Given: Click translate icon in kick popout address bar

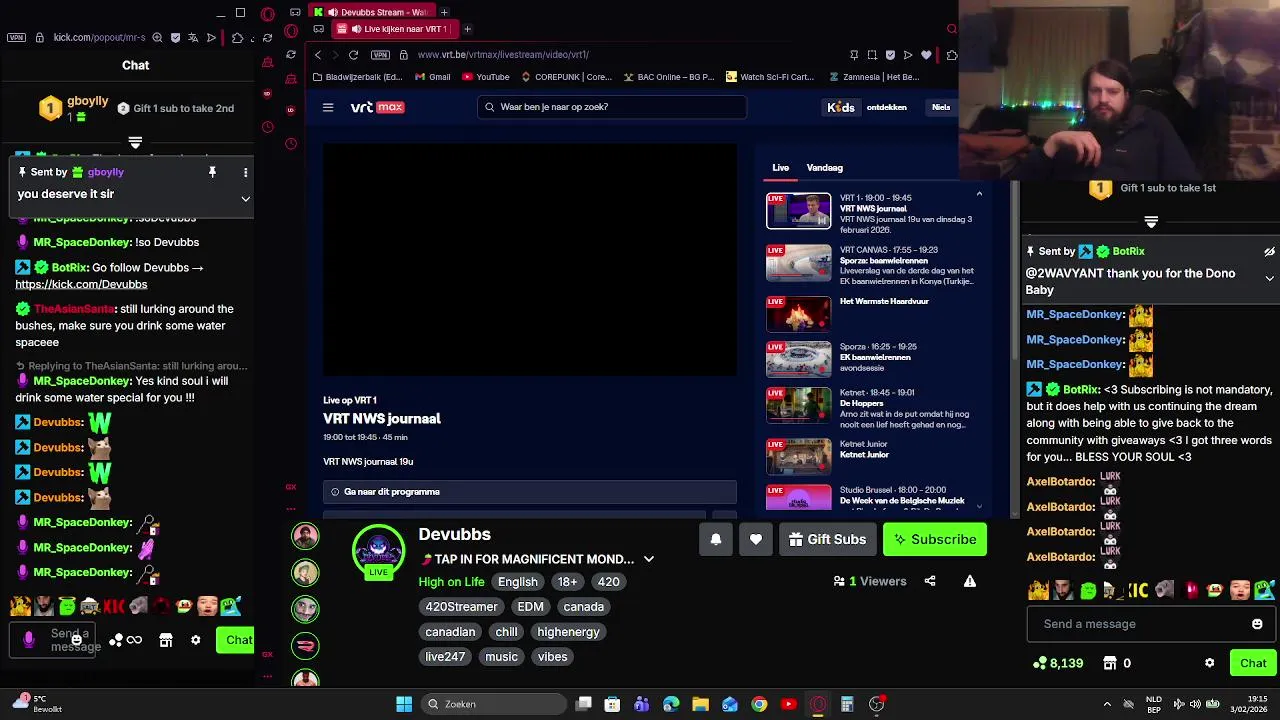Looking at the screenshot, I should (x=194, y=38).
